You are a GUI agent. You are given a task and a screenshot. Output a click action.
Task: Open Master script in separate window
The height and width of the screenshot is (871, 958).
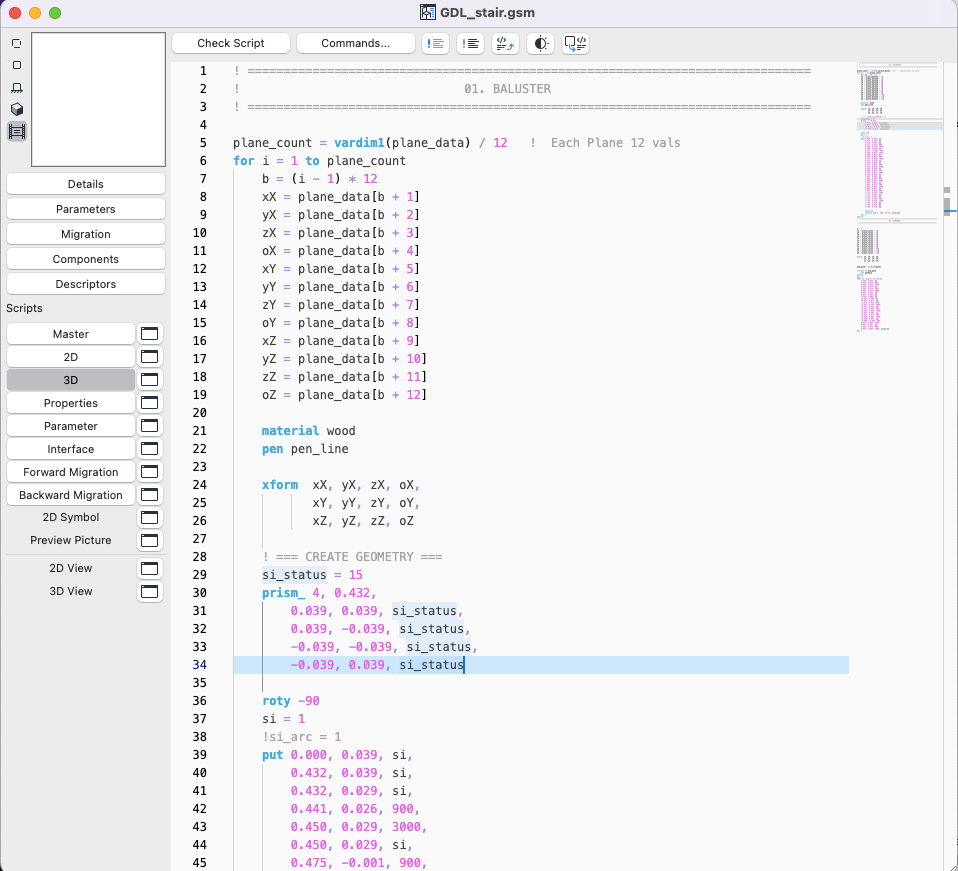coord(149,334)
